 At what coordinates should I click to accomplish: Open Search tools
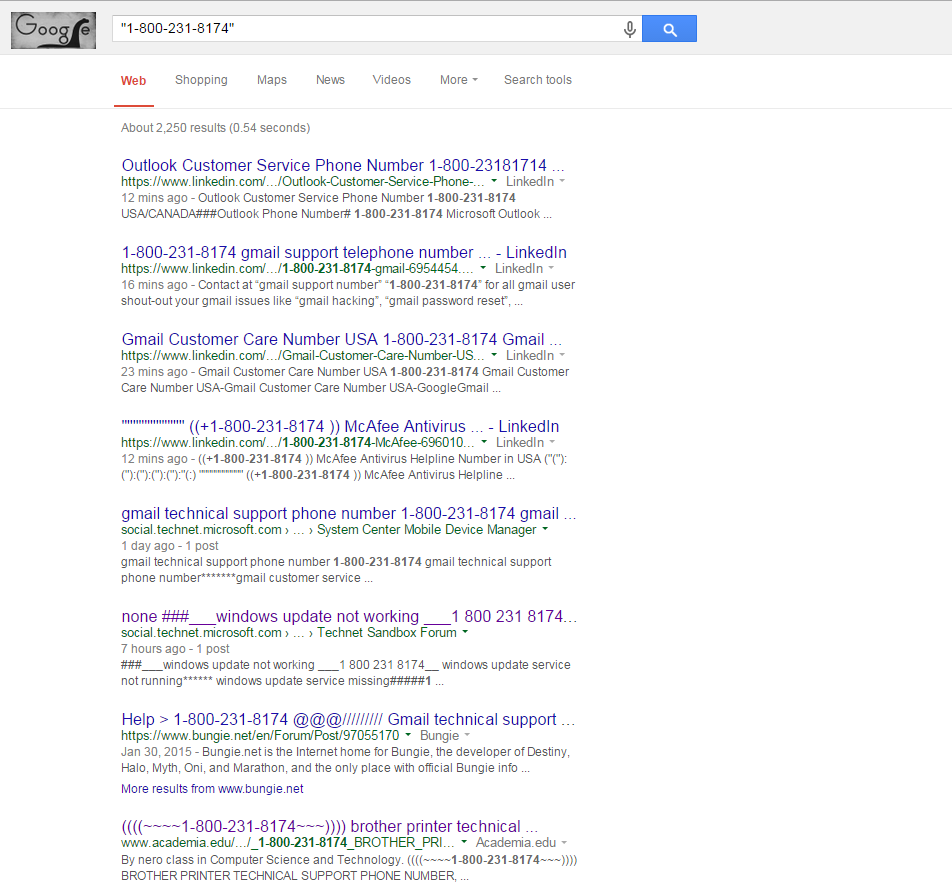[x=537, y=80]
